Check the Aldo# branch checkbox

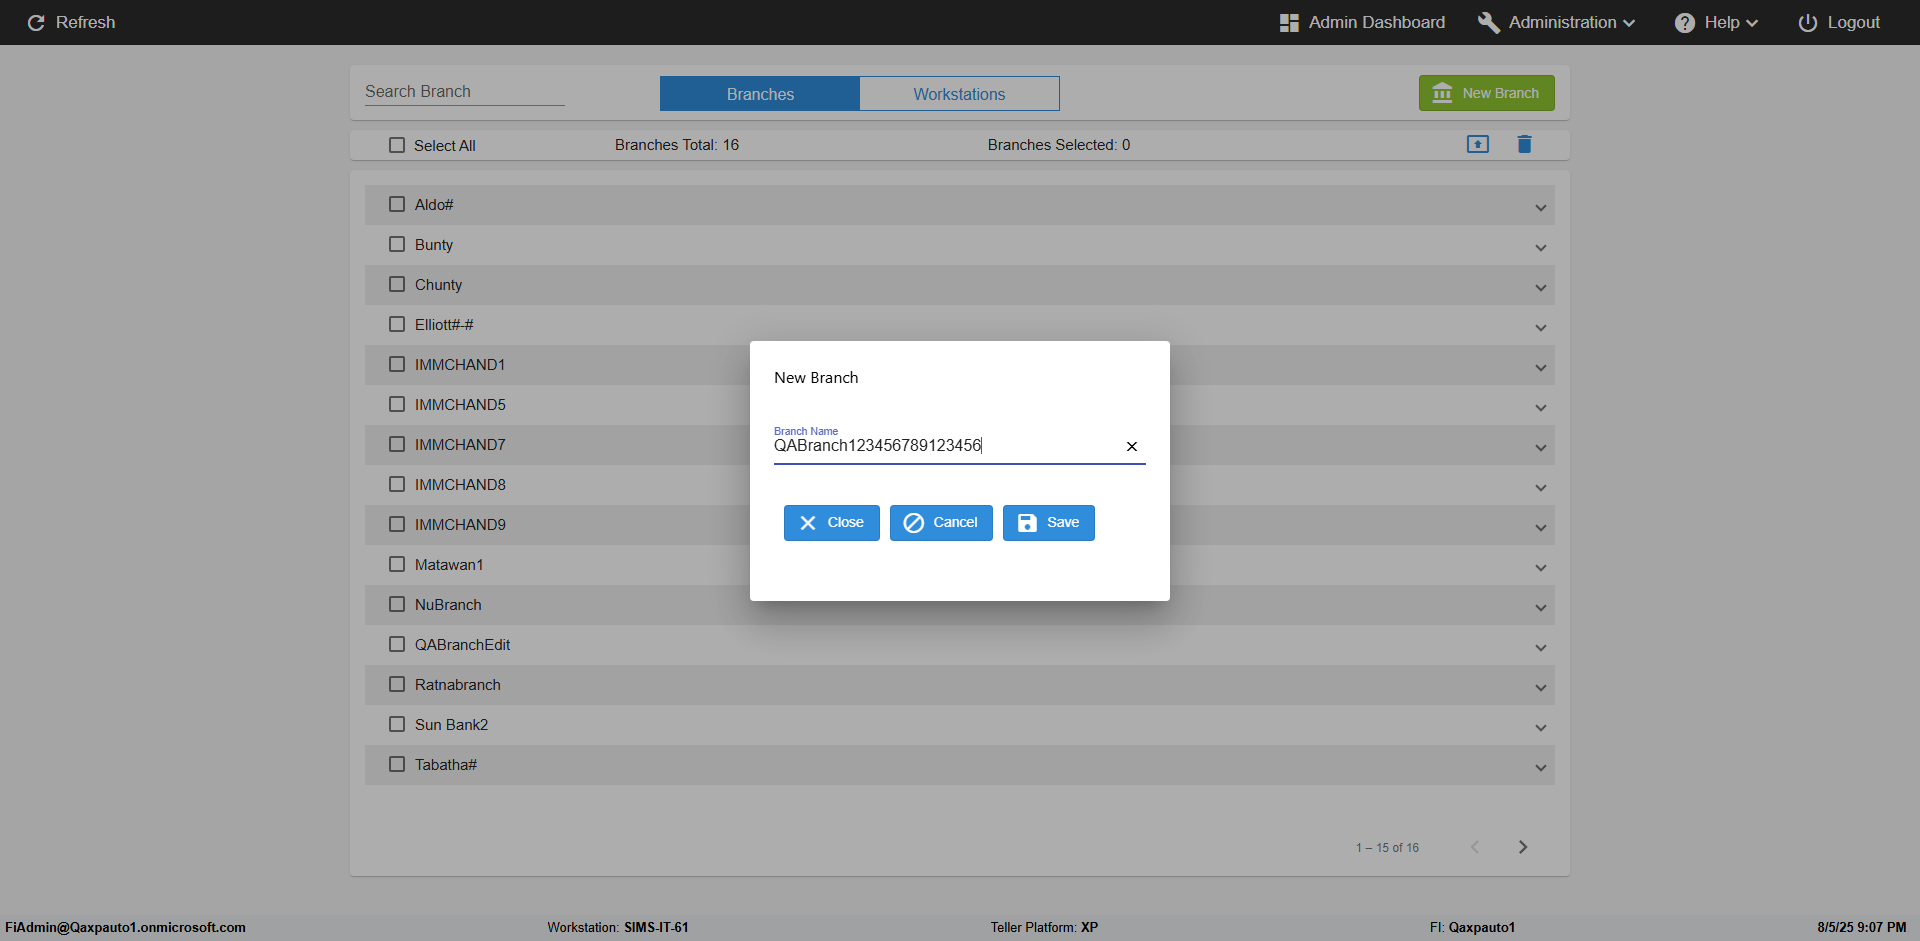tap(397, 204)
